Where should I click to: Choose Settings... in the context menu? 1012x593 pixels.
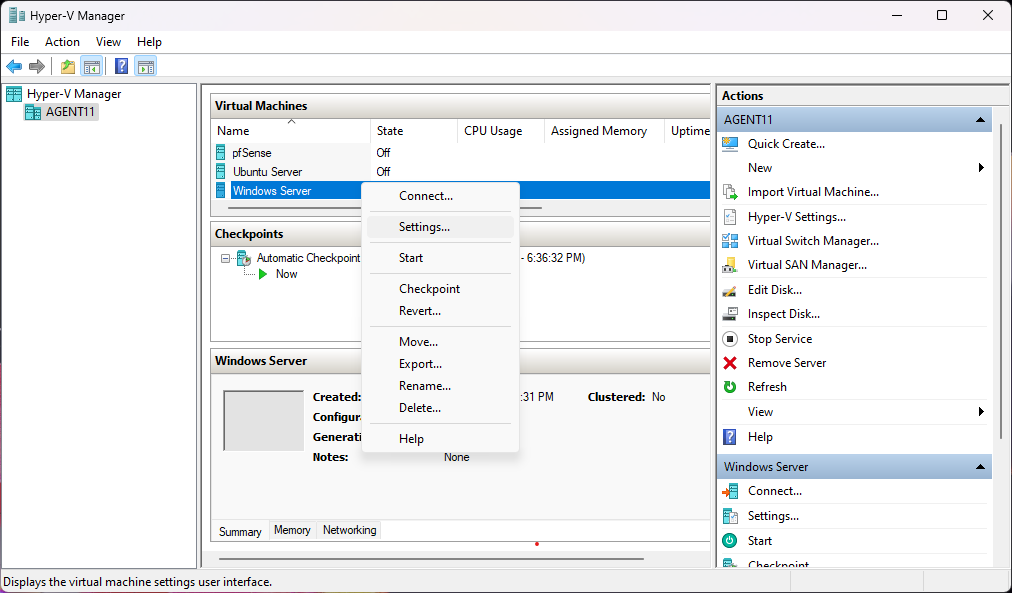point(424,227)
